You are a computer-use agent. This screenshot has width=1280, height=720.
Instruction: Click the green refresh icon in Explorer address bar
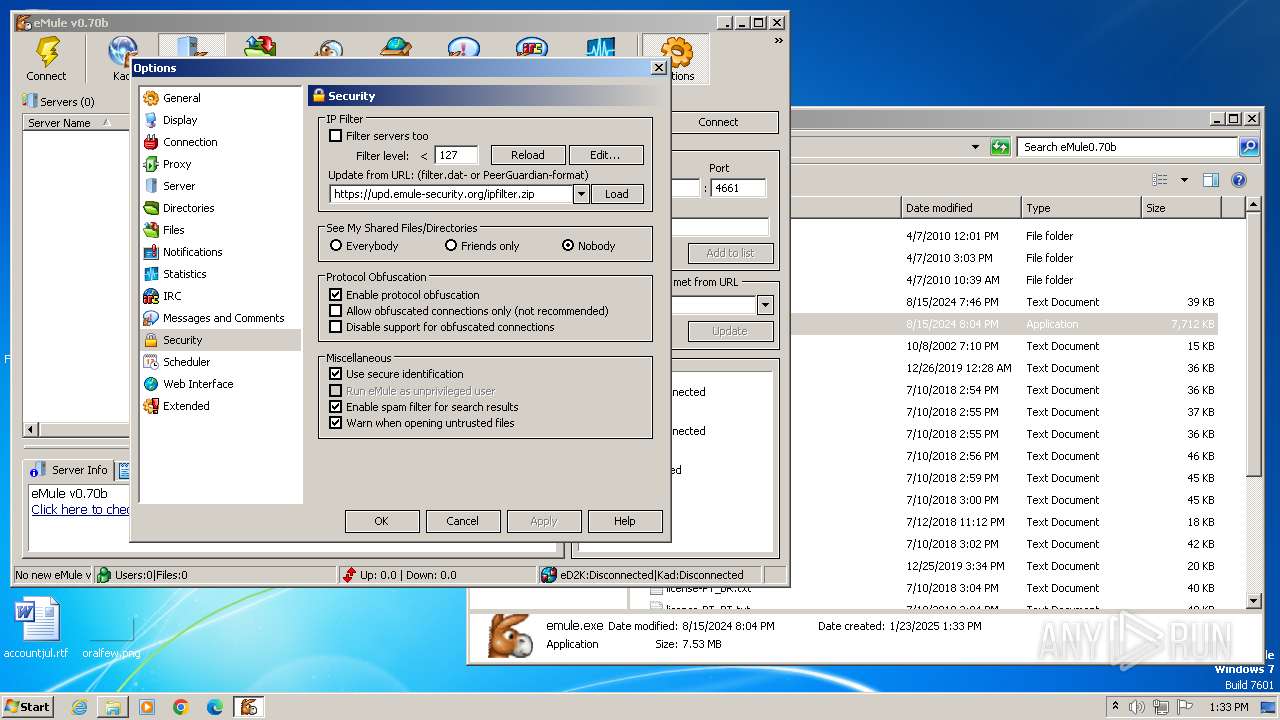(x=1000, y=147)
